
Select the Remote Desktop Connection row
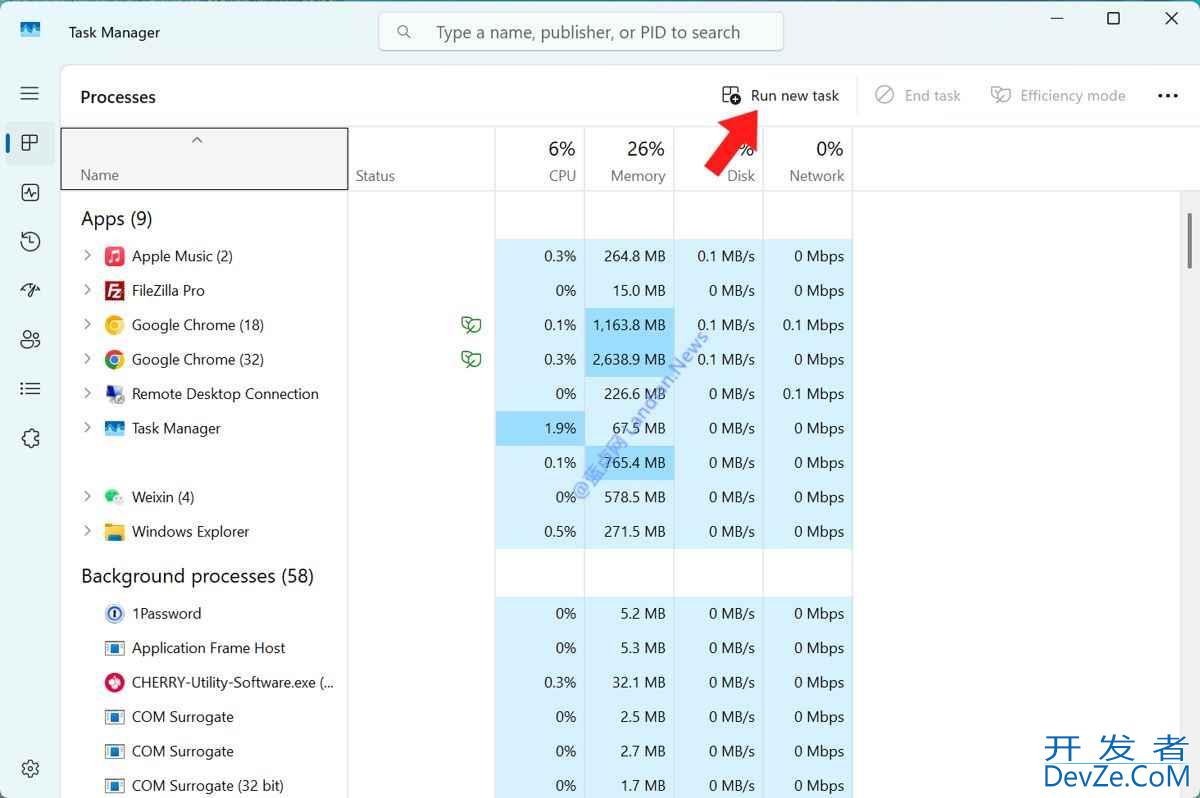224,394
